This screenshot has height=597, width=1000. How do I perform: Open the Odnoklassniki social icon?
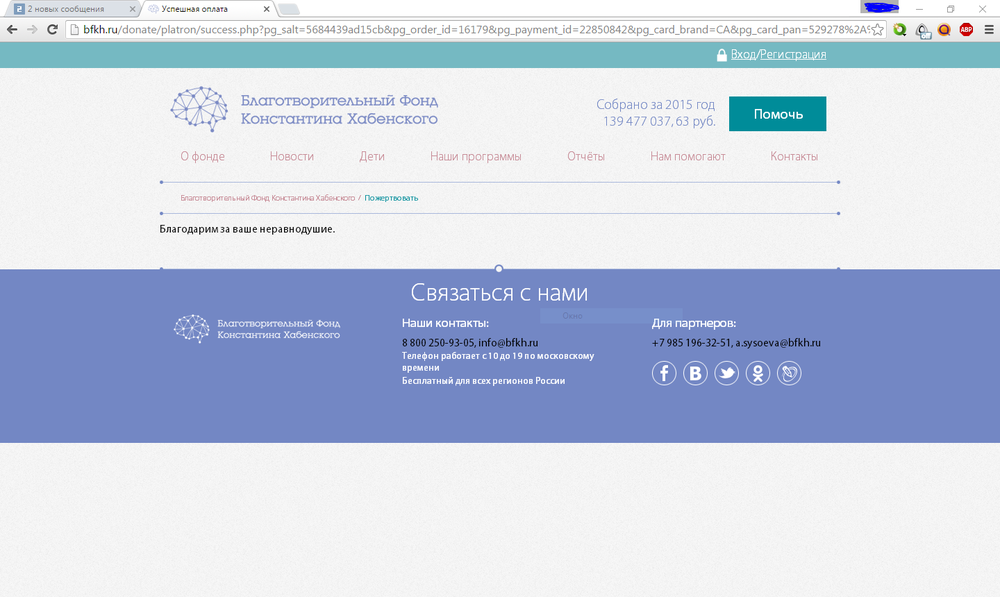pyautogui.click(x=758, y=373)
